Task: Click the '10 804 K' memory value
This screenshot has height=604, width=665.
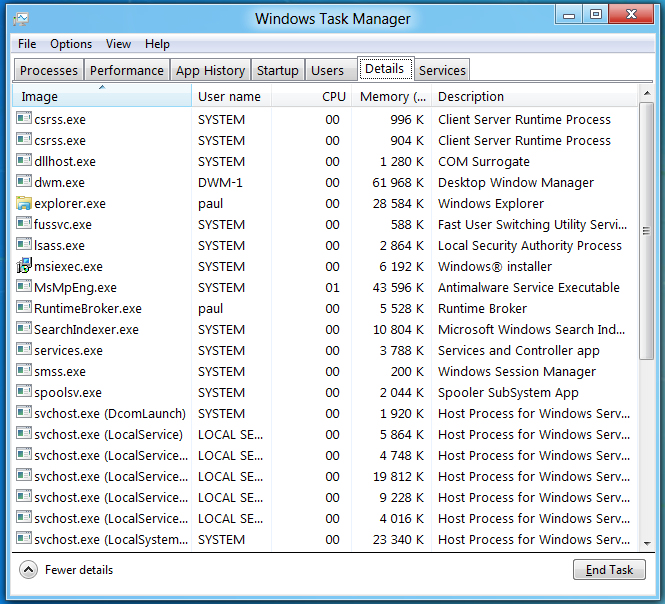Action: [x=398, y=330]
